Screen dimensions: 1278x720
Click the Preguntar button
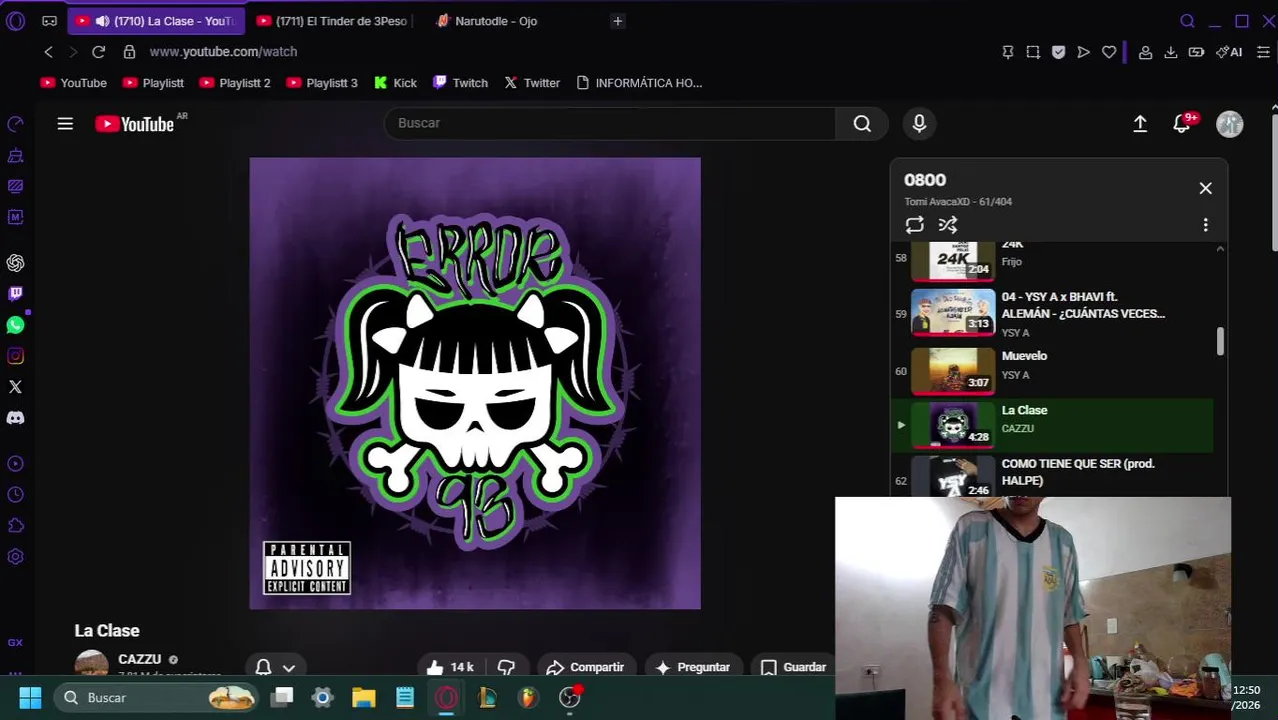coord(692,667)
